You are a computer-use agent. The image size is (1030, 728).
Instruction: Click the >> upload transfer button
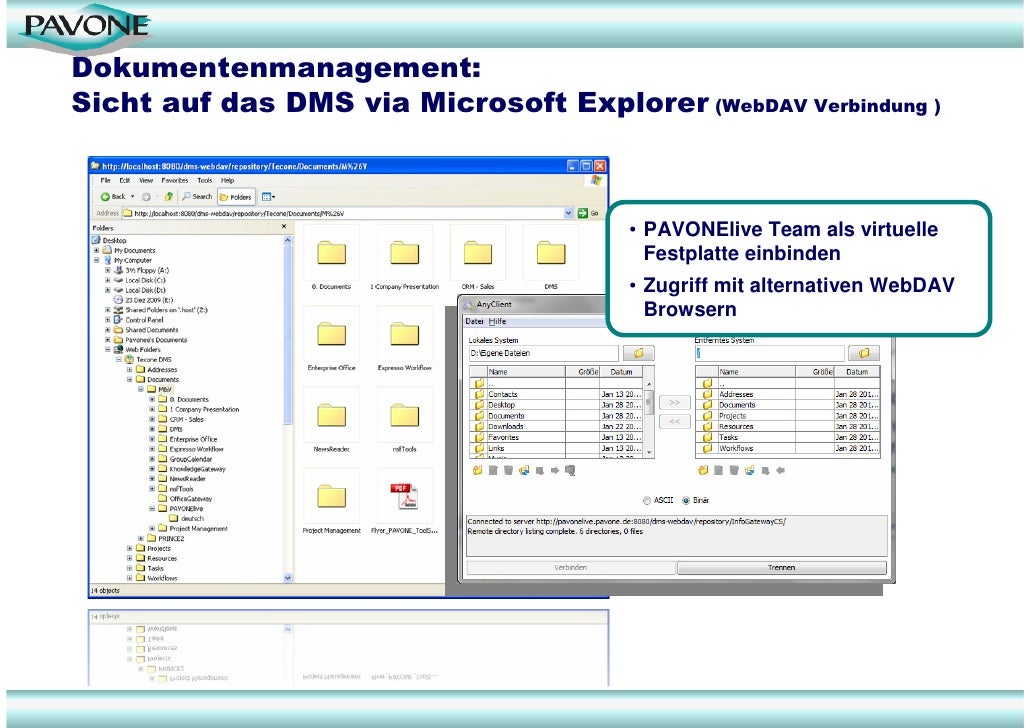[x=675, y=402]
